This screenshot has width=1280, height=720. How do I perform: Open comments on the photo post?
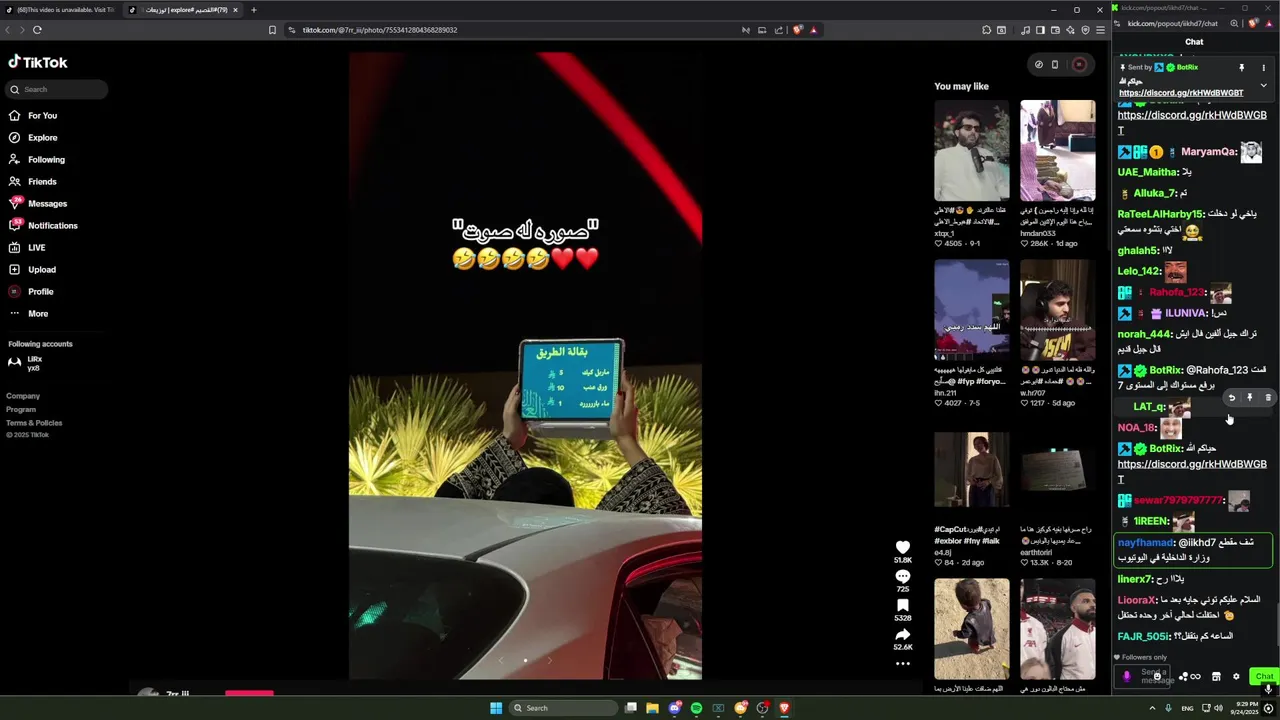pyautogui.click(x=902, y=577)
